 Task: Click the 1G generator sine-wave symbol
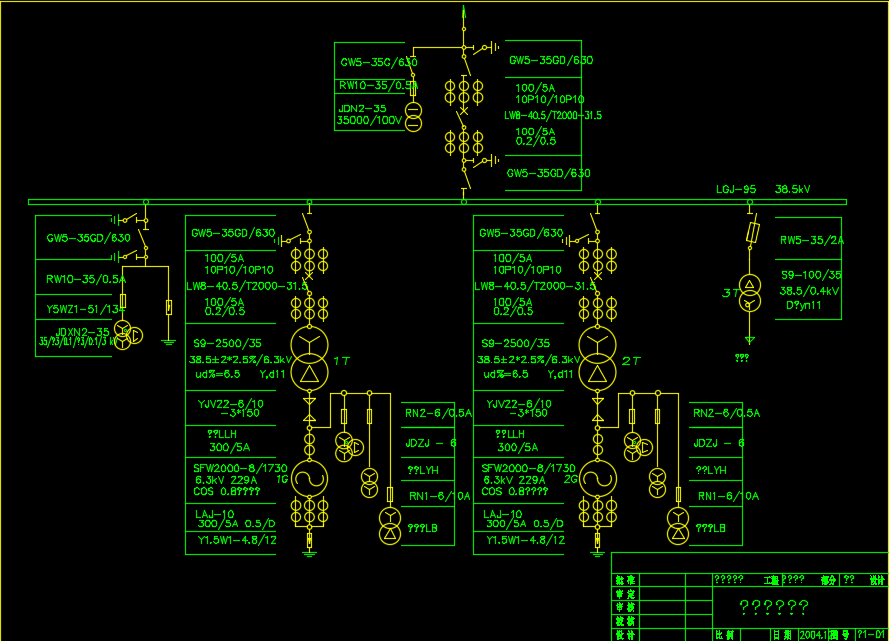coord(310,478)
